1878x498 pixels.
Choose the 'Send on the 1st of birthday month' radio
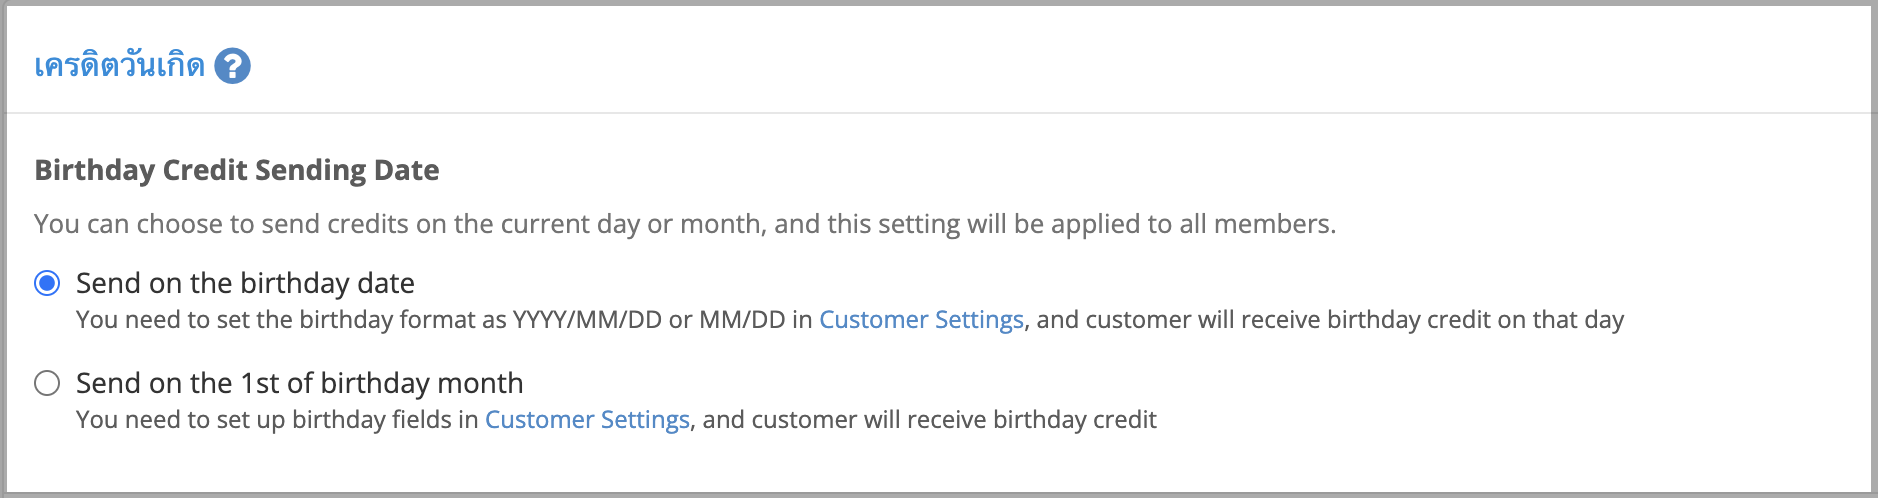(x=47, y=383)
